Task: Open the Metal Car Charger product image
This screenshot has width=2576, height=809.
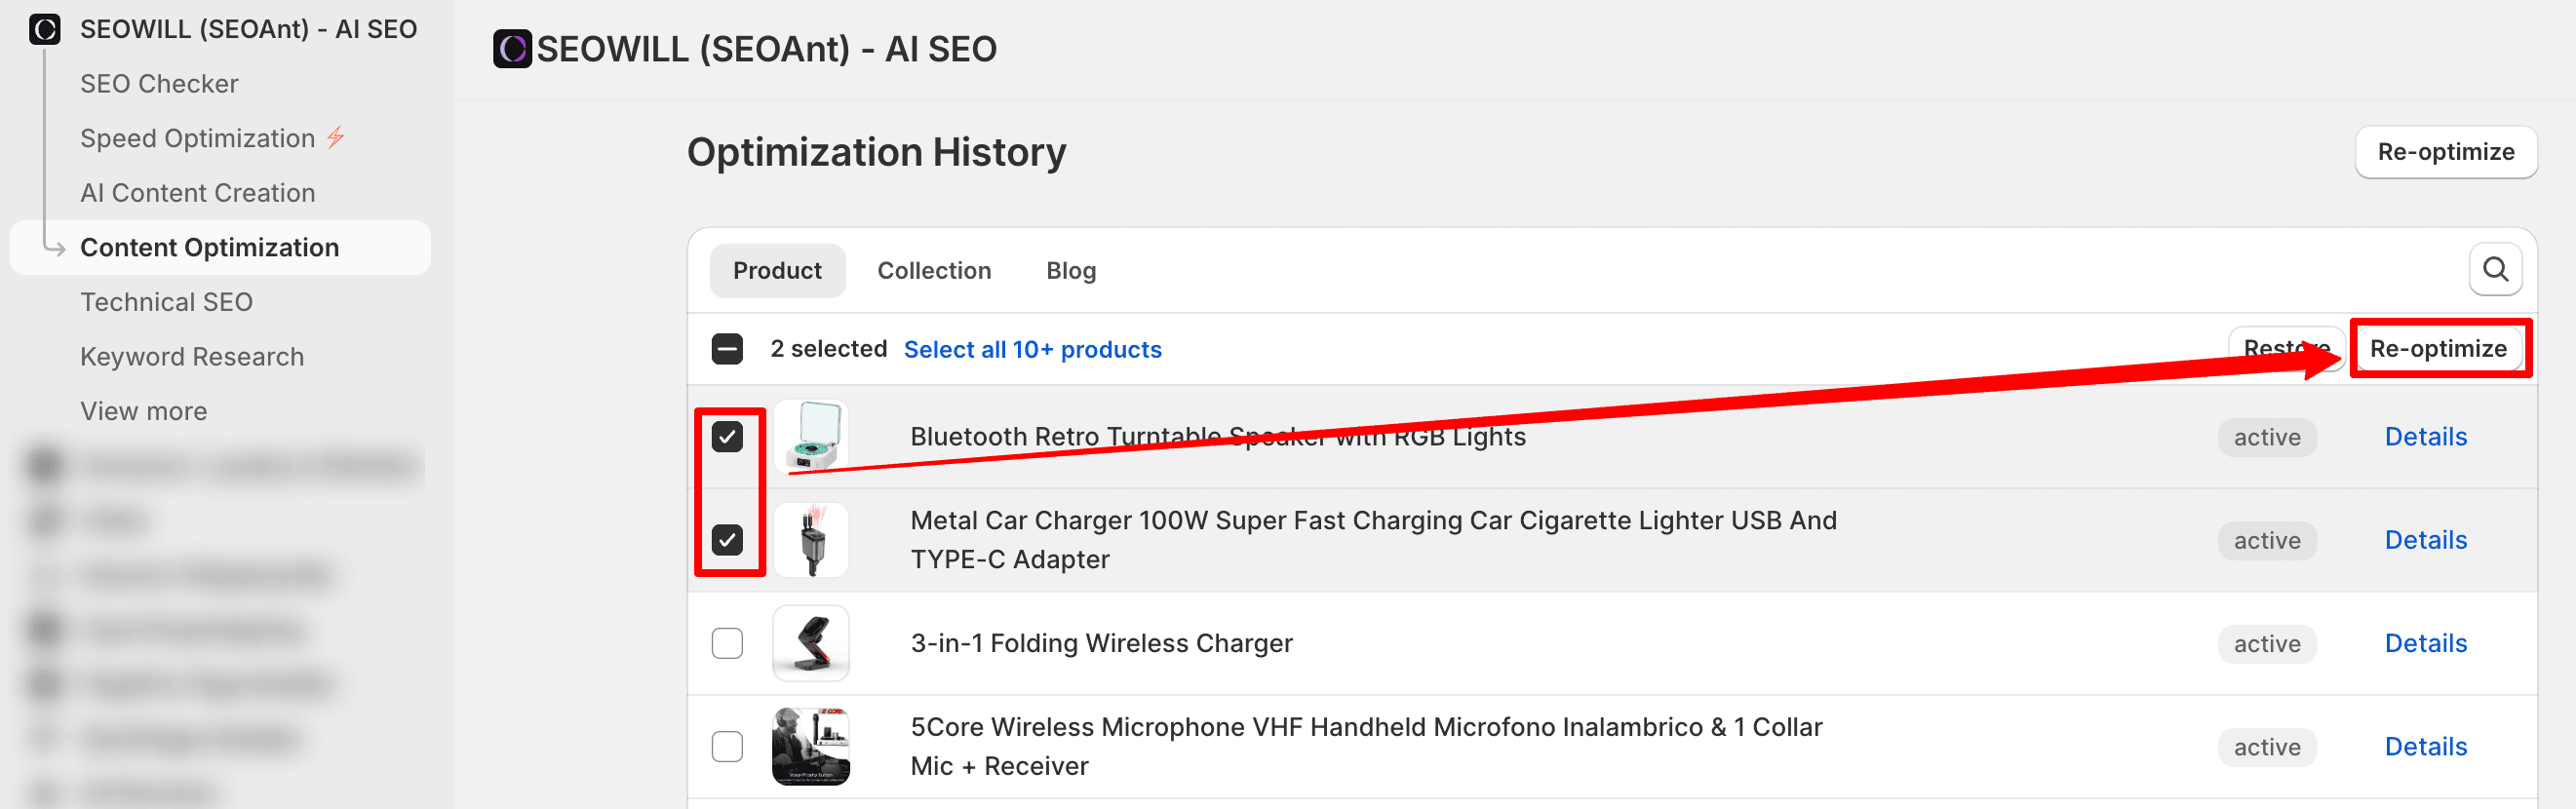Action: (811, 540)
